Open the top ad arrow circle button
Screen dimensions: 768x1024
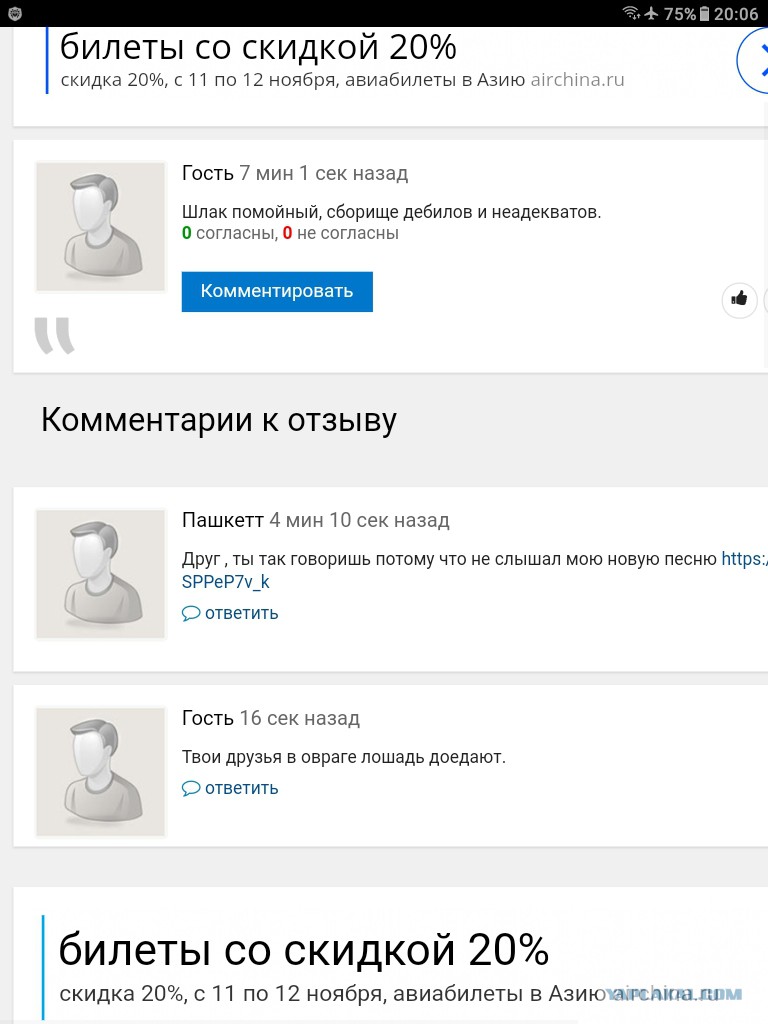(x=753, y=61)
